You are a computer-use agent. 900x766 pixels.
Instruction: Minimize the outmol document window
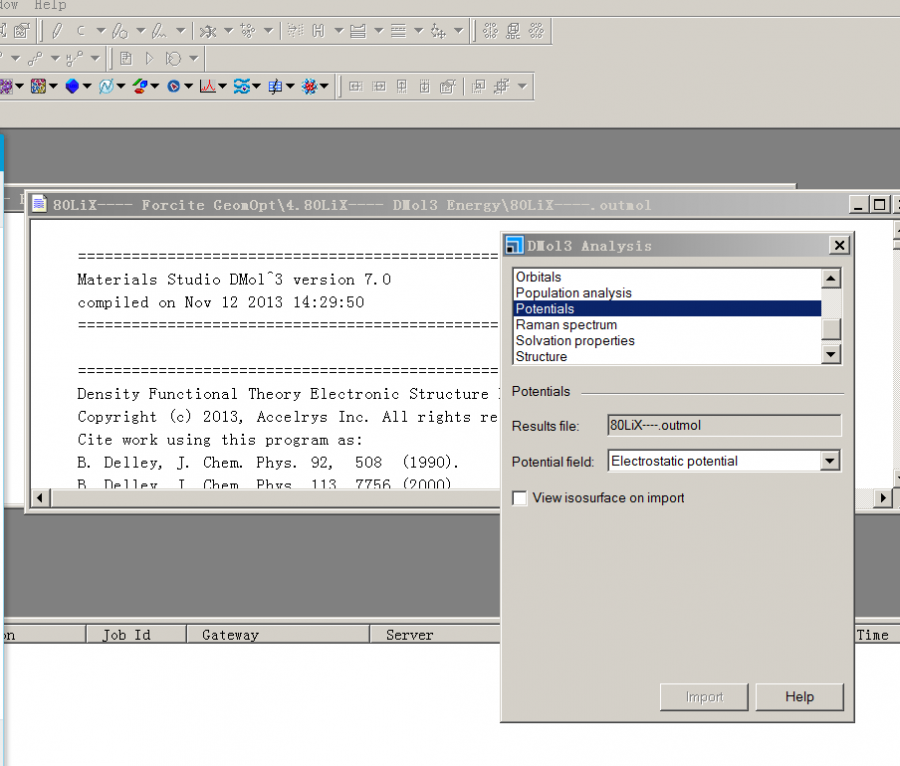[x=858, y=204]
